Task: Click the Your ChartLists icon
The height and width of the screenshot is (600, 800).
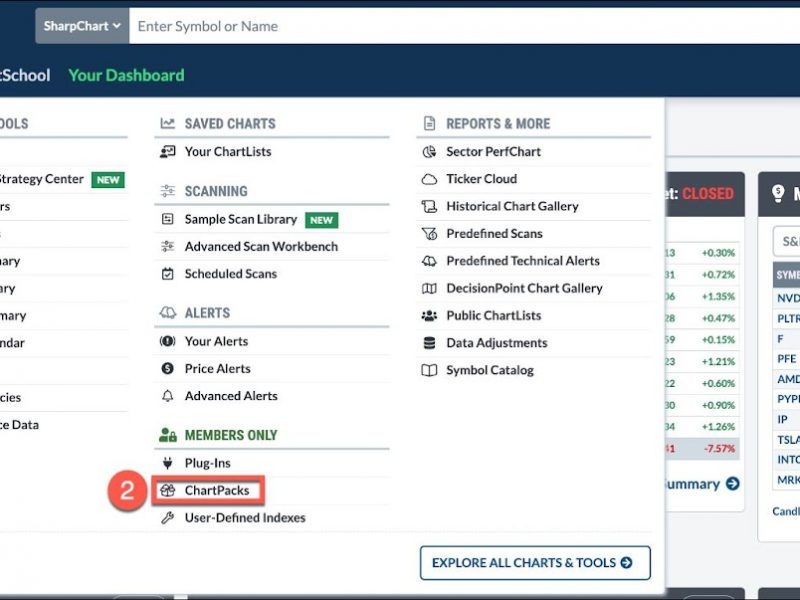Action: click(x=167, y=152)
